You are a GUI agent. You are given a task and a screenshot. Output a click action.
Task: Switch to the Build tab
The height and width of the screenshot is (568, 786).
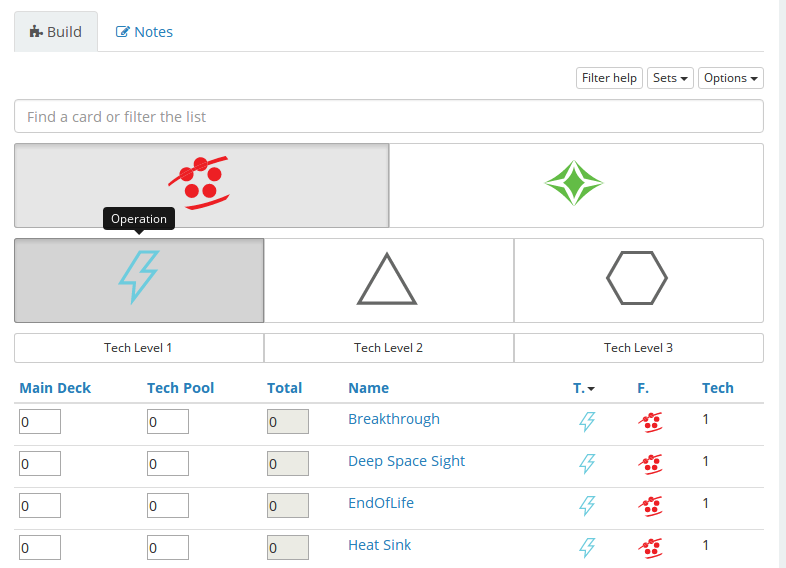pos(56,32)
